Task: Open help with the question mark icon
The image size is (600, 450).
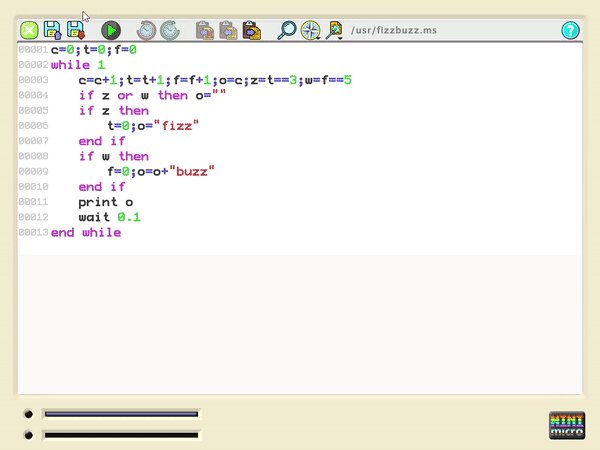Action: [x=570, y=30]
